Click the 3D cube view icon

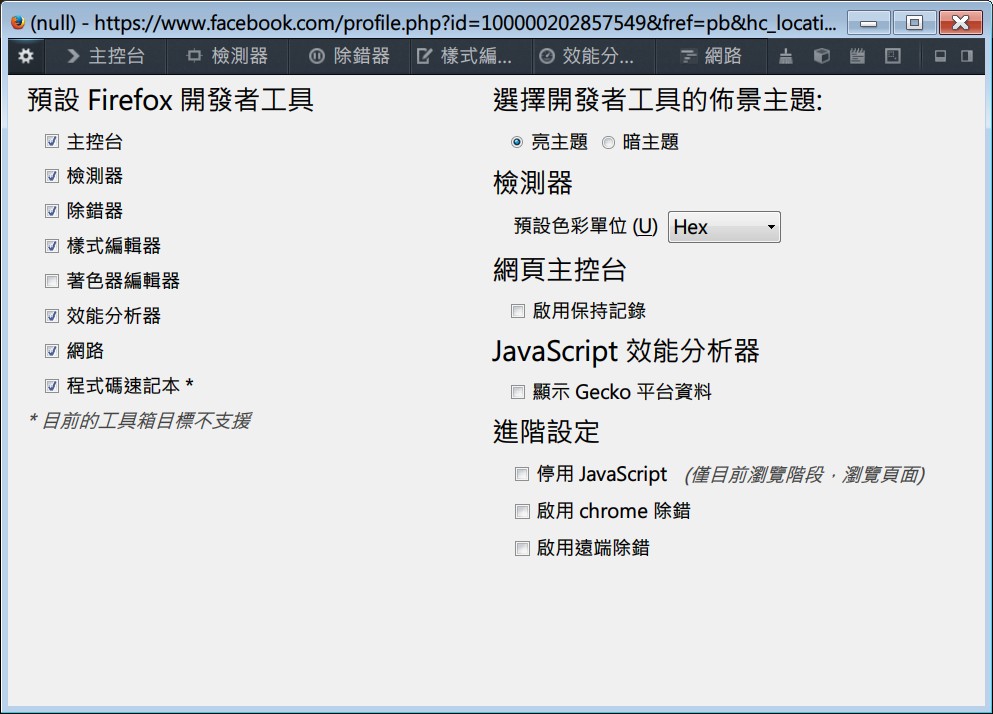[x=821, y=56]
